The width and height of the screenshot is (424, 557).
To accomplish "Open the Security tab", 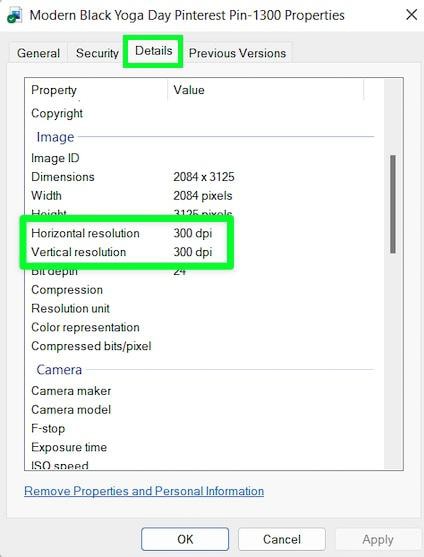I will click(x=97, y=53).
